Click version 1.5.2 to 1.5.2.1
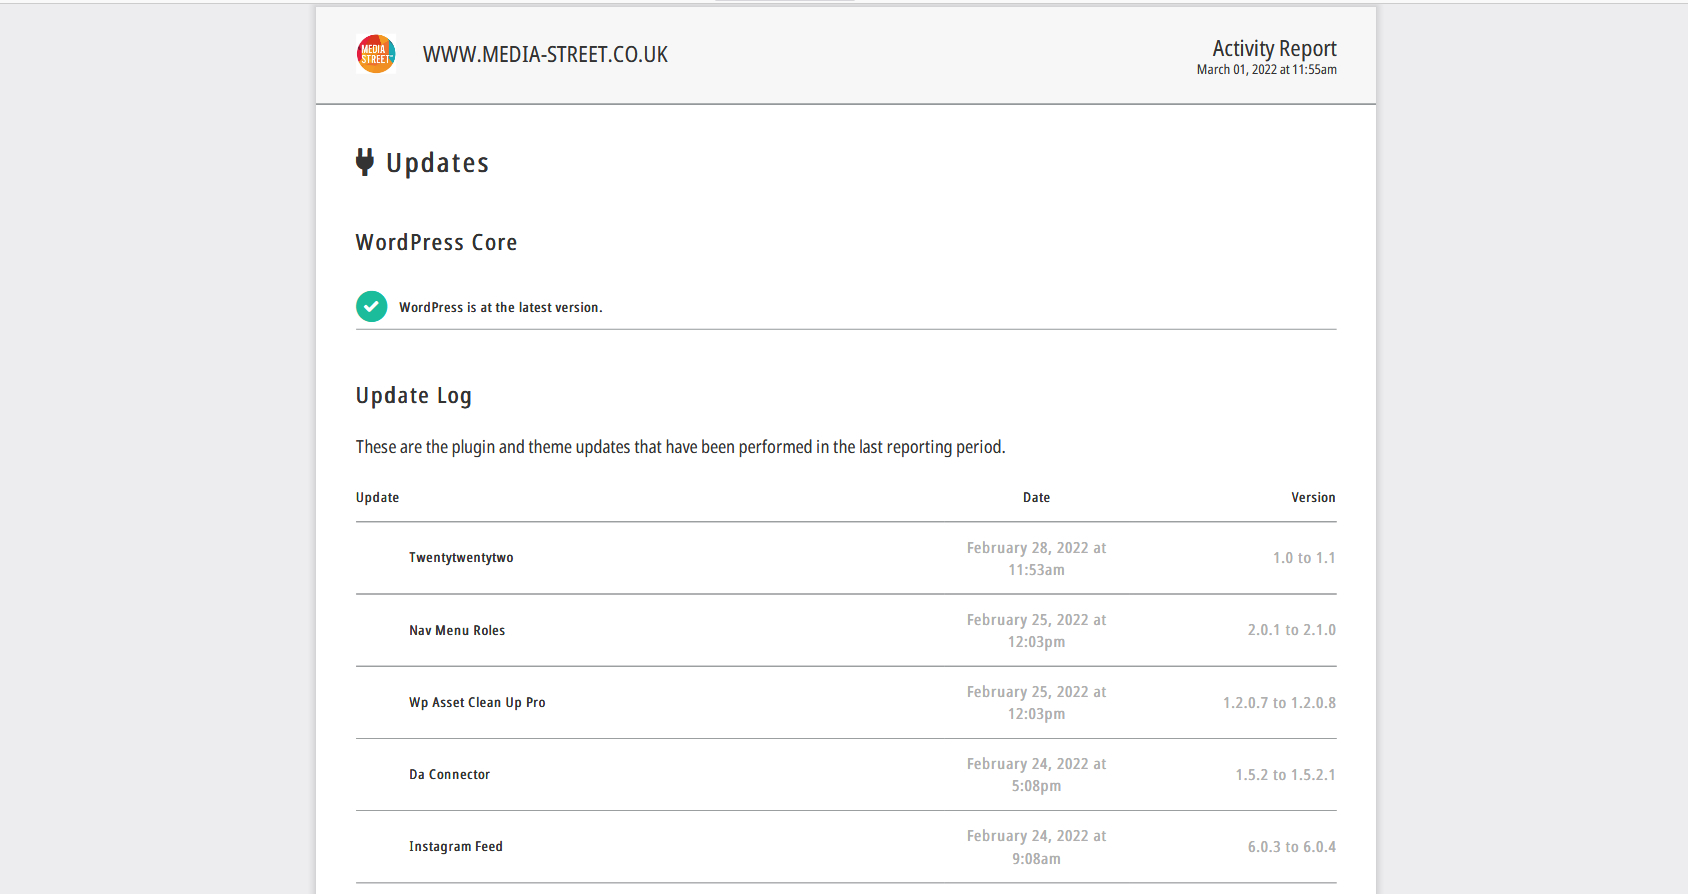Screen dimensions: 1688x894 pyautogui.click(x=1285, y=775)
